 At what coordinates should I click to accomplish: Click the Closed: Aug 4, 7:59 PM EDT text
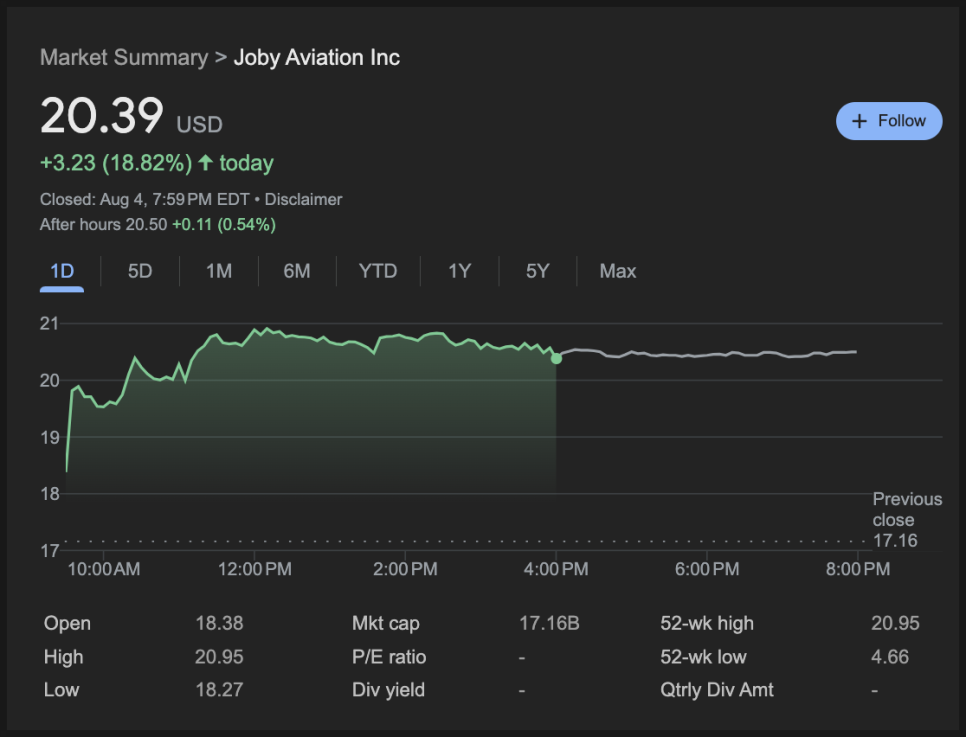[x=144, y=200]
